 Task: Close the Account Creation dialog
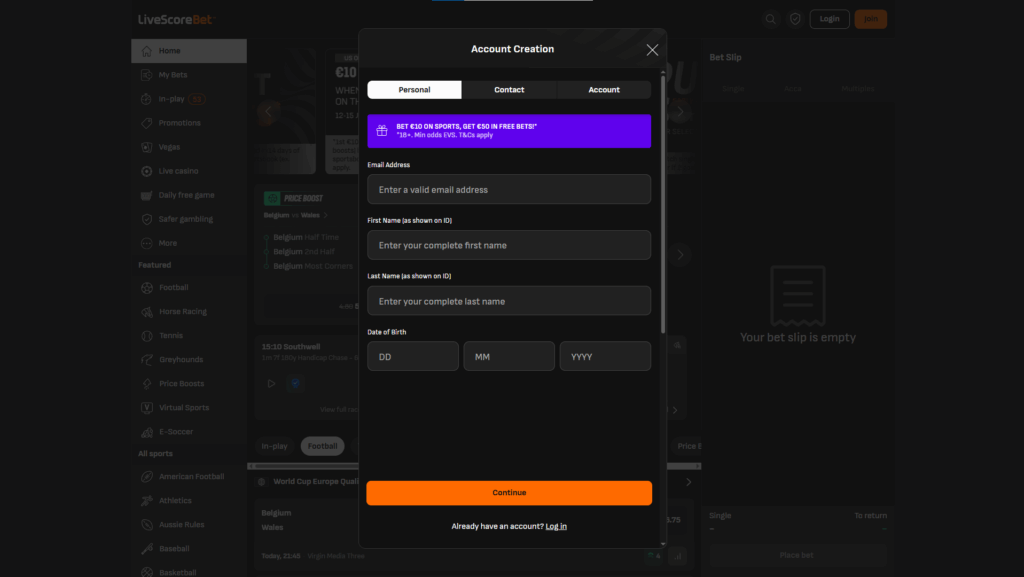[652, 50]
